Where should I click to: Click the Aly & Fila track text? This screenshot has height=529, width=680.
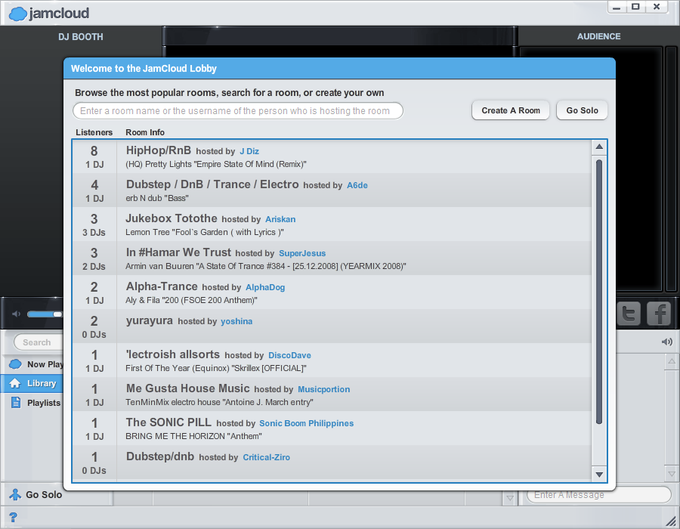pyautogui.click(x=191, y=300)
